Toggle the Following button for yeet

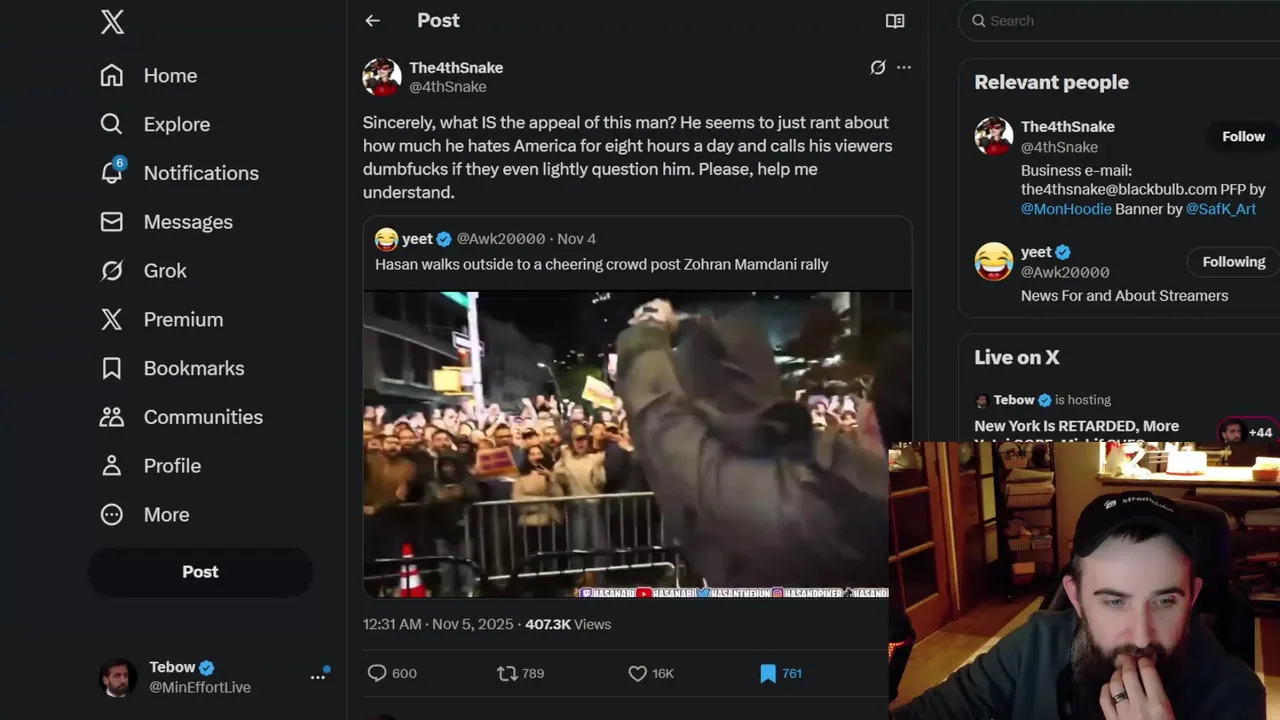[1233, 262]
